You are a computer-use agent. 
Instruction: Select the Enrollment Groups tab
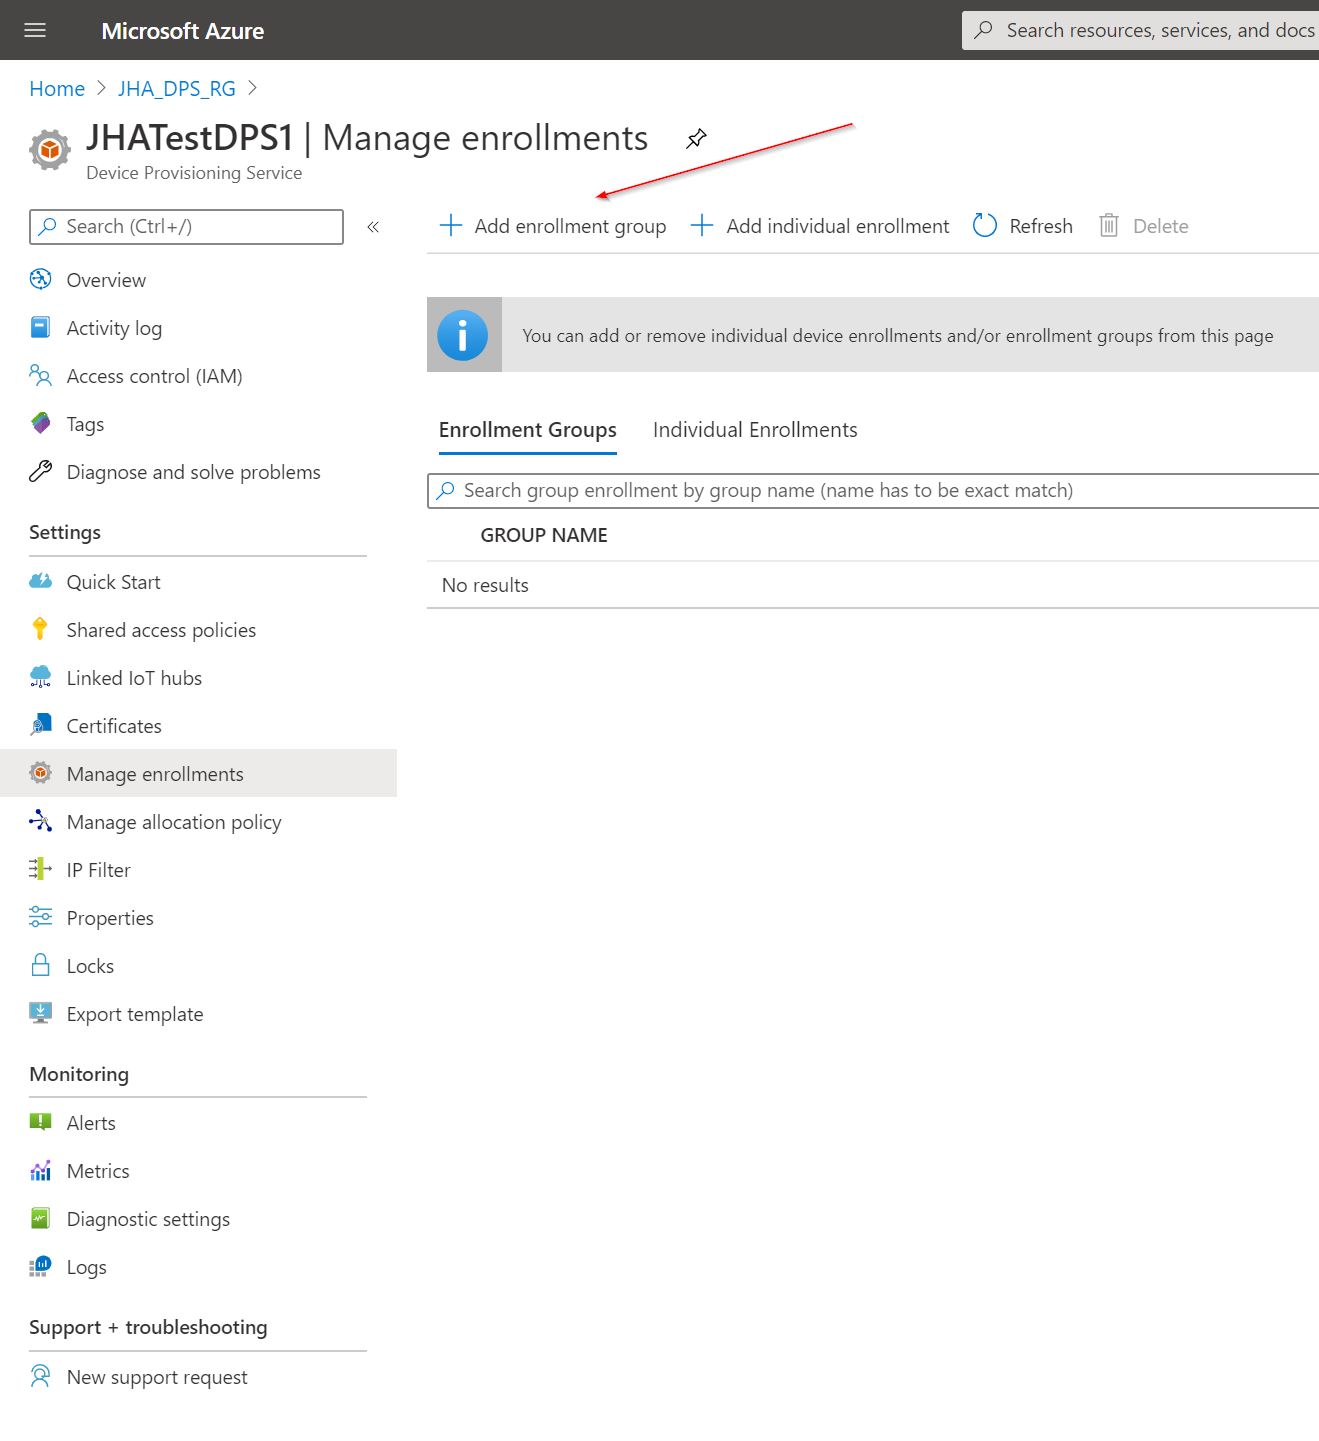click(x=527, y=429)
